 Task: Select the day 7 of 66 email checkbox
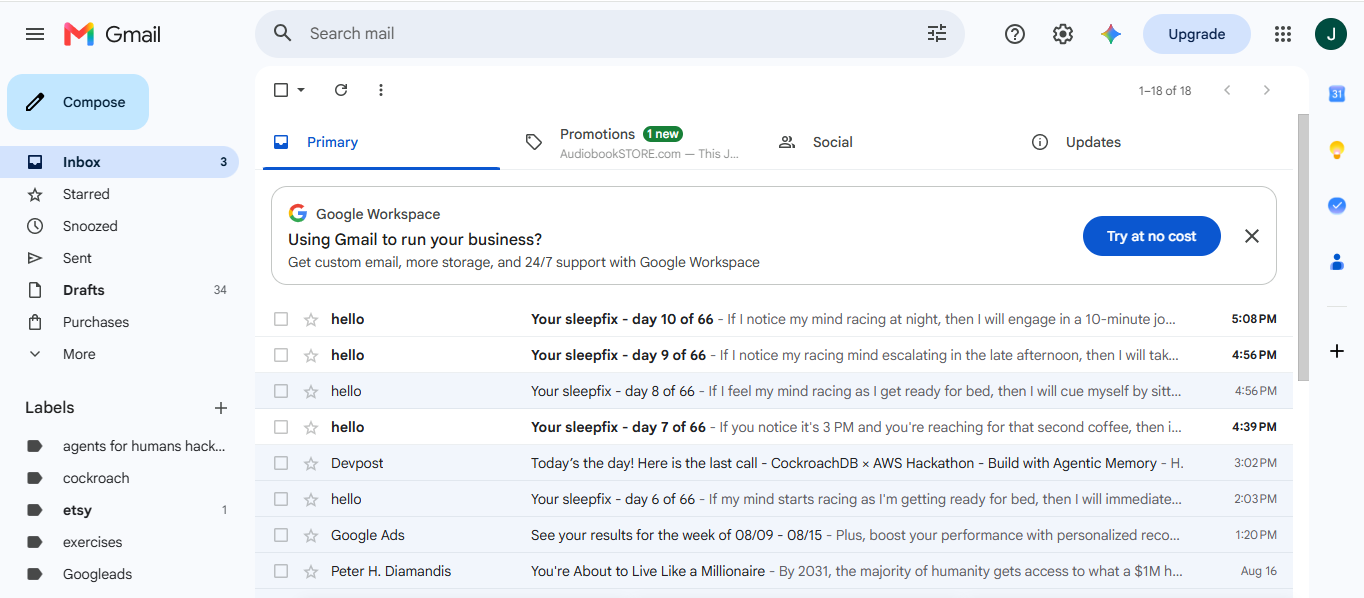[281, 427]
